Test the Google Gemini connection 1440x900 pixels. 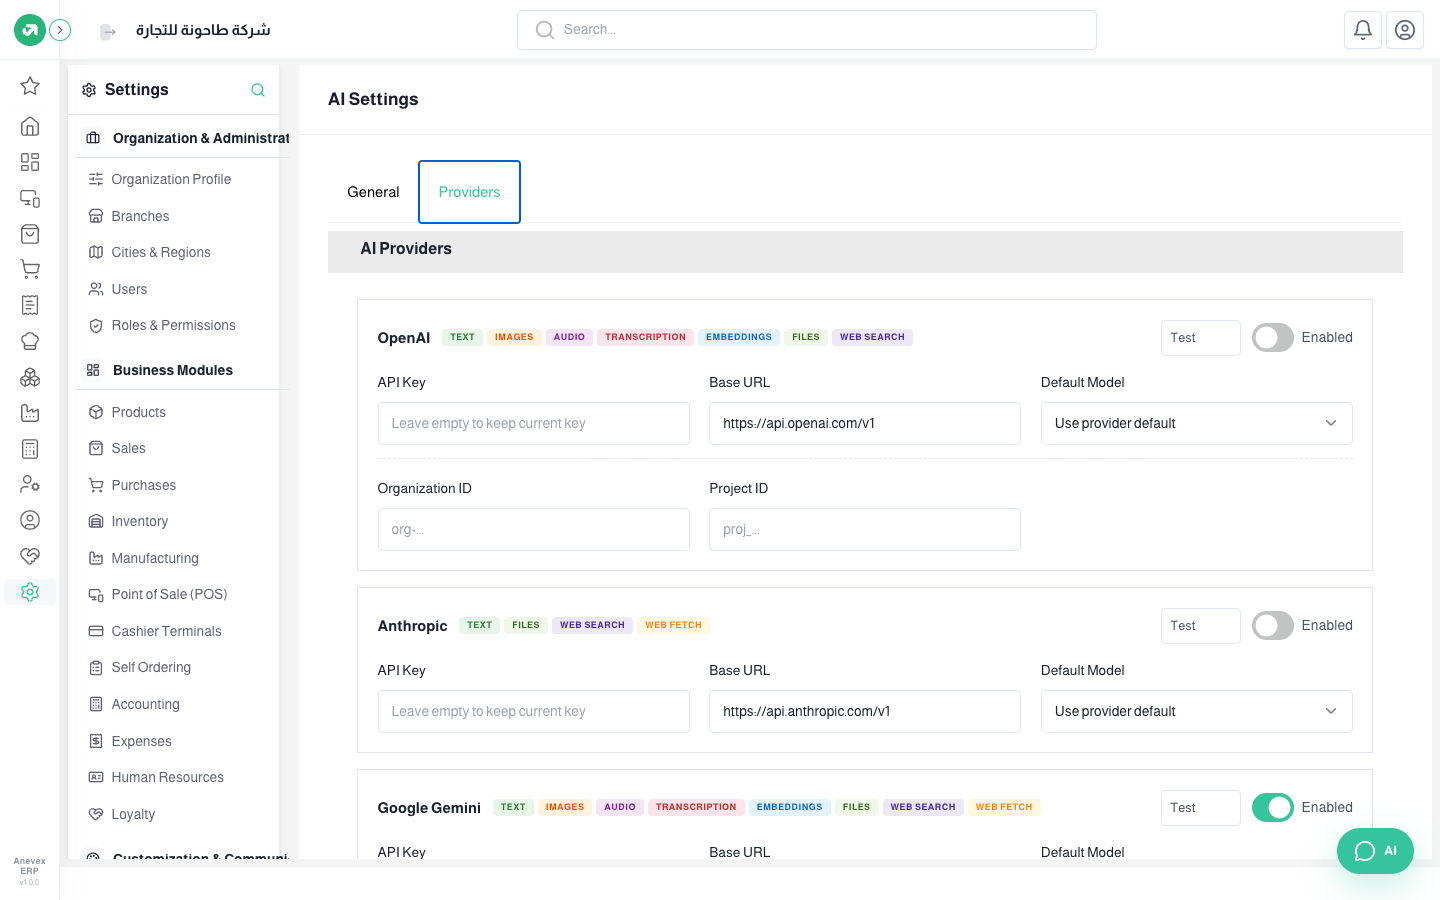tap(1200, 808)
